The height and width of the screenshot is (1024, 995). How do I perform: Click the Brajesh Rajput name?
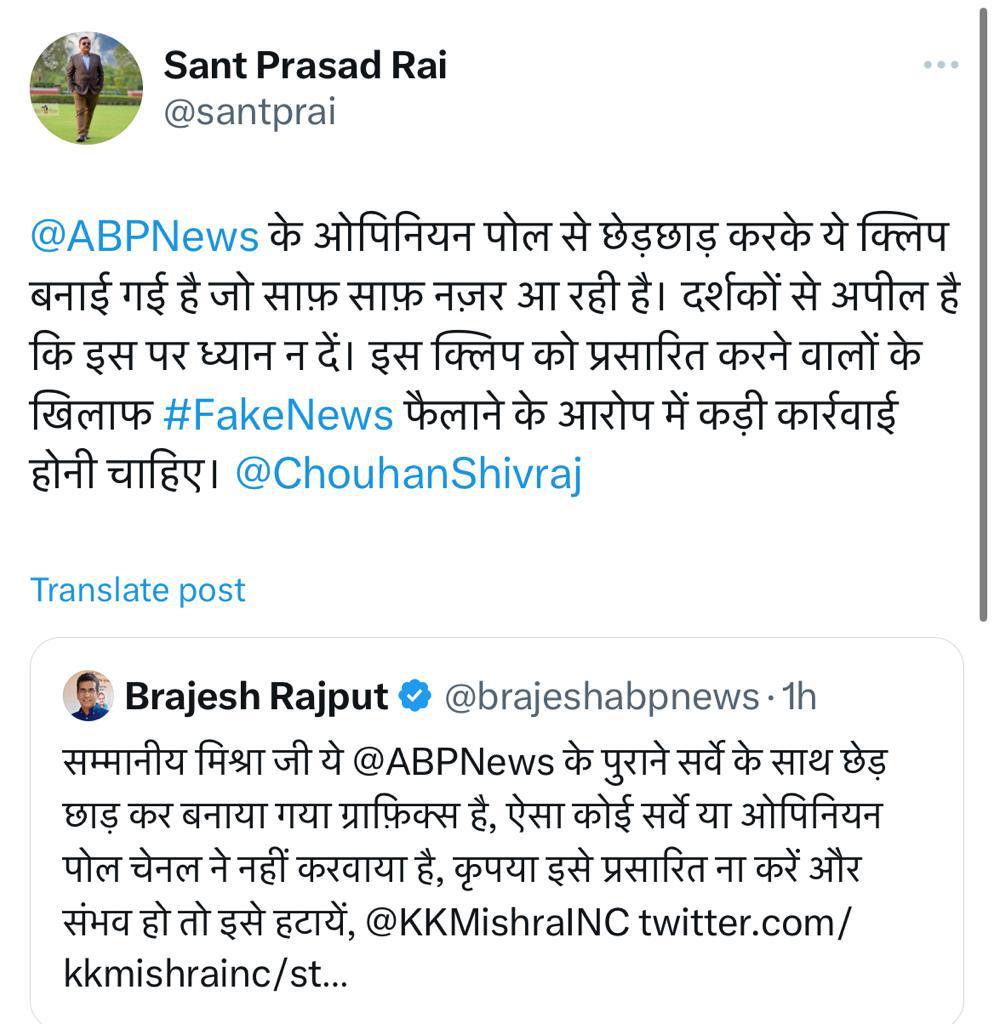tap(256, 697)
